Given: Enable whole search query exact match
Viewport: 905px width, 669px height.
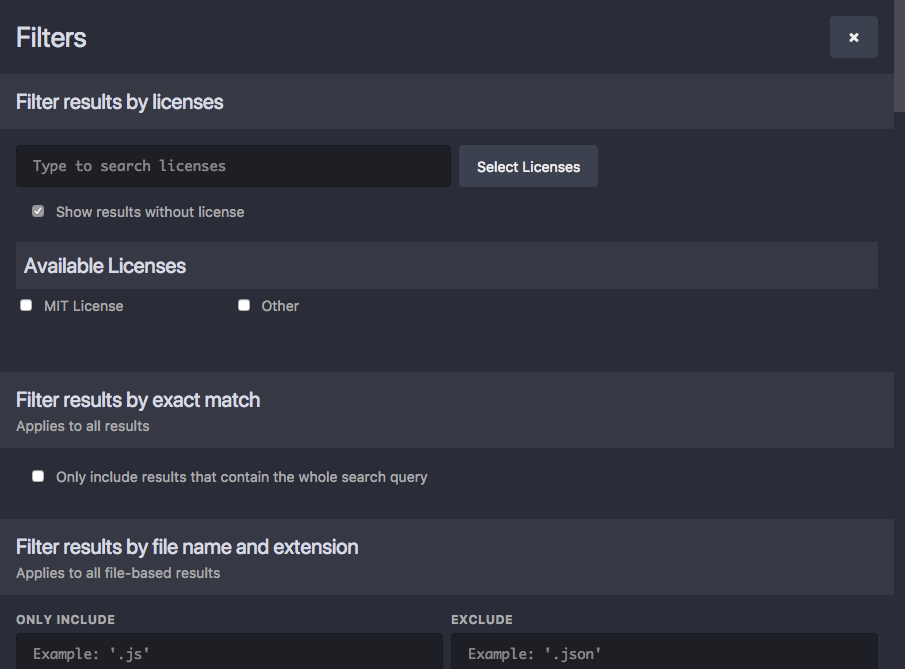Looking at the screenshot, I should (38, 476).
